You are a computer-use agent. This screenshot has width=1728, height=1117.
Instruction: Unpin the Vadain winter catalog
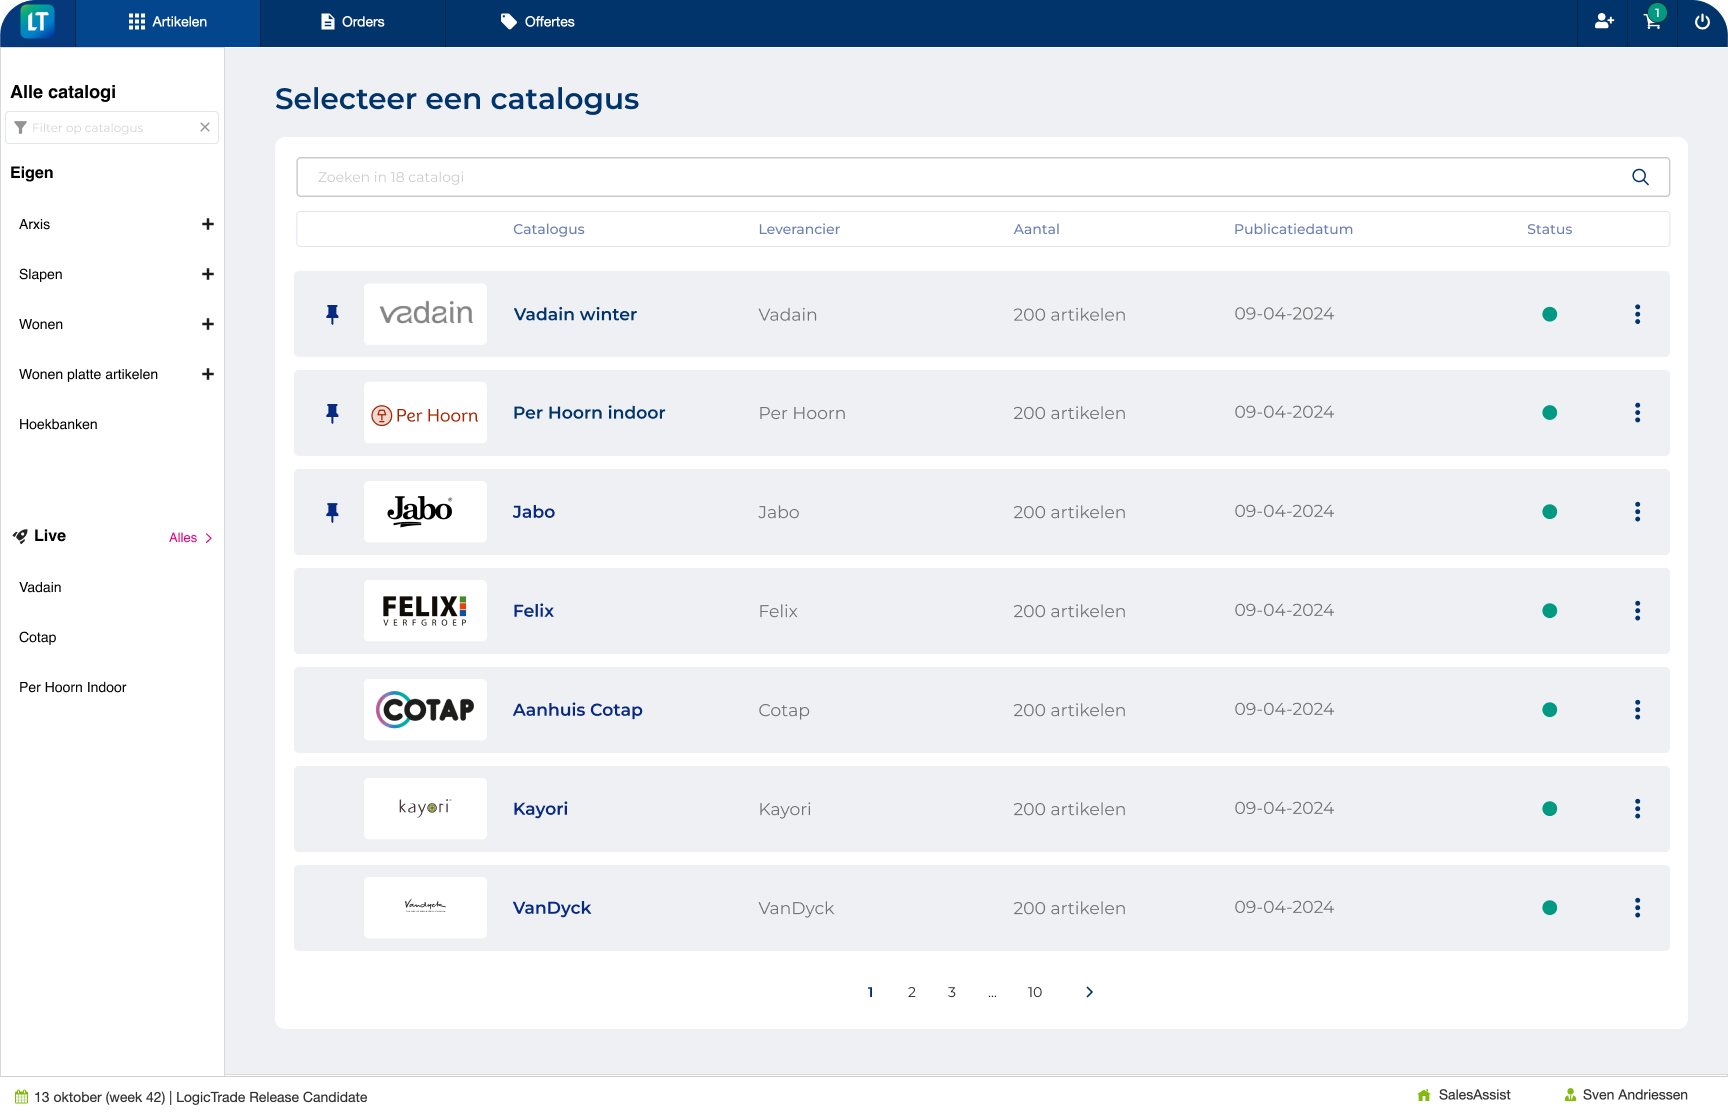[333, 314]
